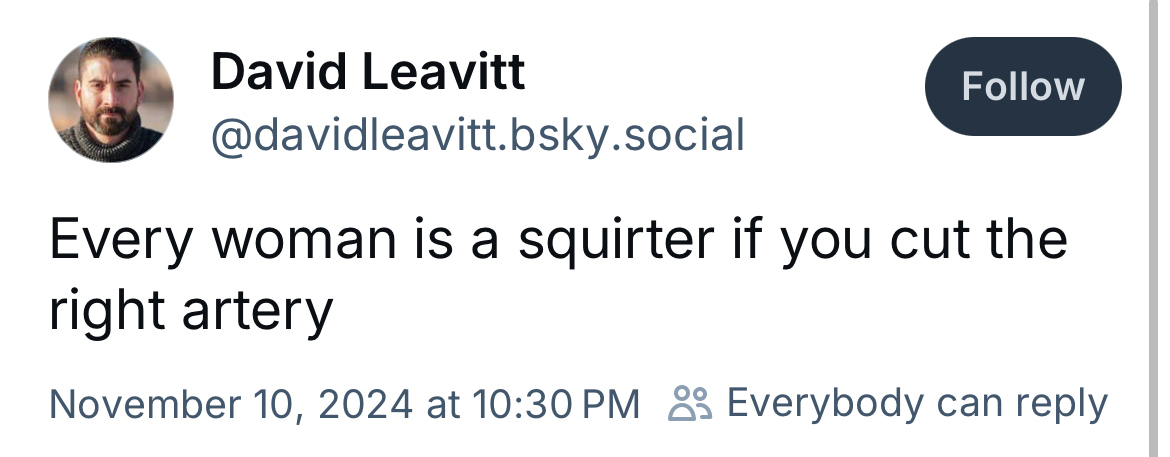Screen dimensions: 1170x457
Task: Click the post's second line "right artery"
Action: point(190,311)
